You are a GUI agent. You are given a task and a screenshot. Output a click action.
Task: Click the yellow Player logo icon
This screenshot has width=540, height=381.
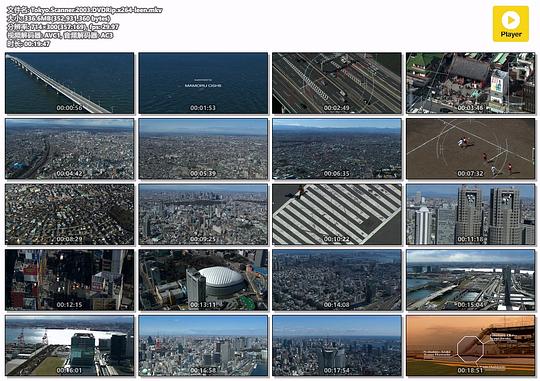click(511, 24)
